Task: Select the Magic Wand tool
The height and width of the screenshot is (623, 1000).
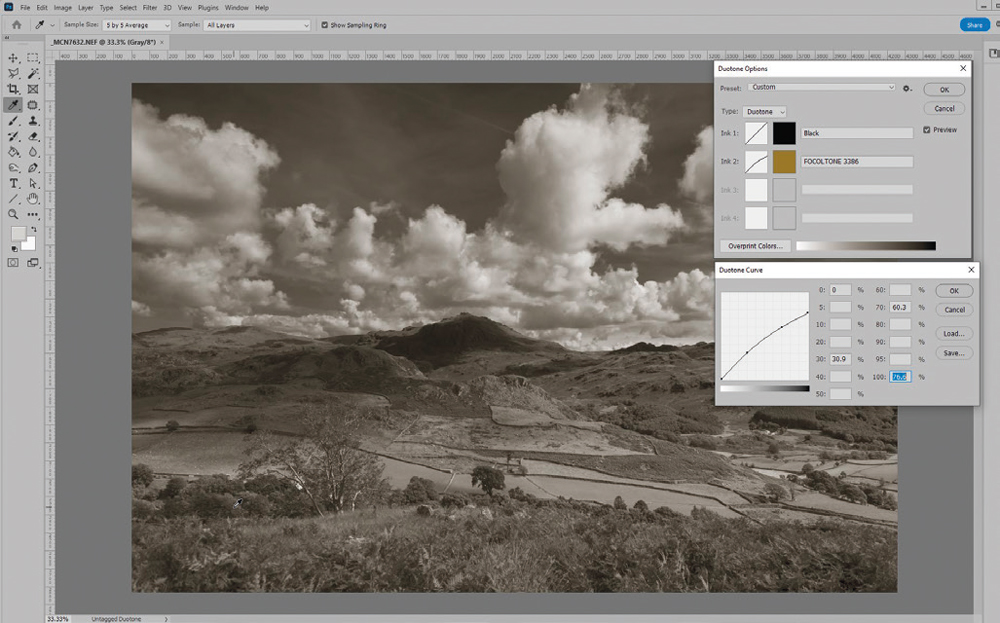Action: tap(33, 74)
